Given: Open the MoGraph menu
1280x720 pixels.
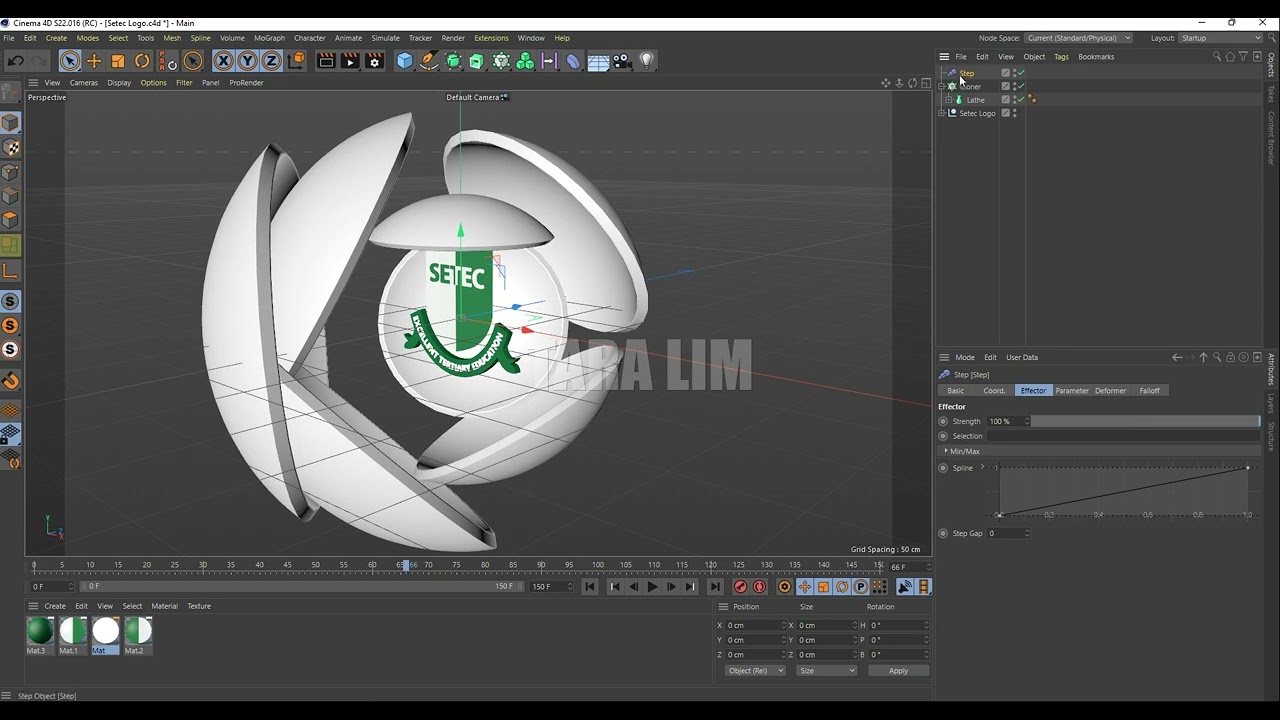Looking at the screenshot, I should coord(269,38).
